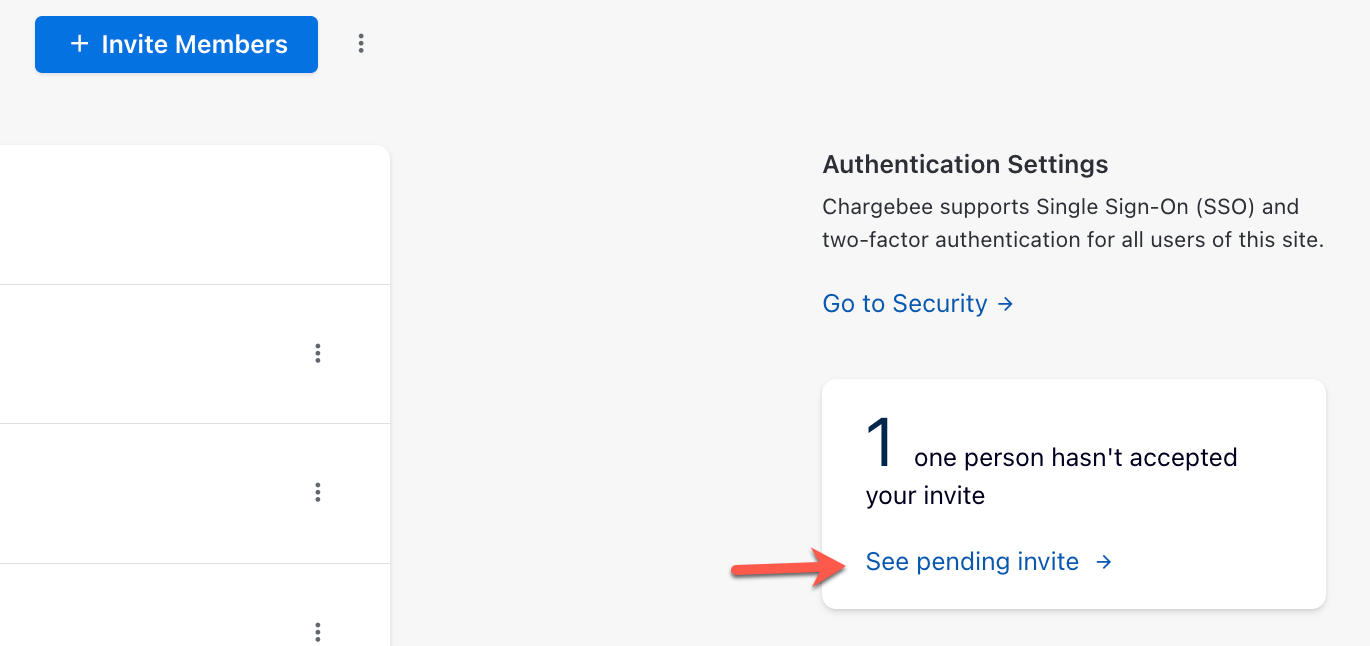The image size is (1370, 646).
Task: Click the Authentication Settings heading
Action: (x=965, y=164)
